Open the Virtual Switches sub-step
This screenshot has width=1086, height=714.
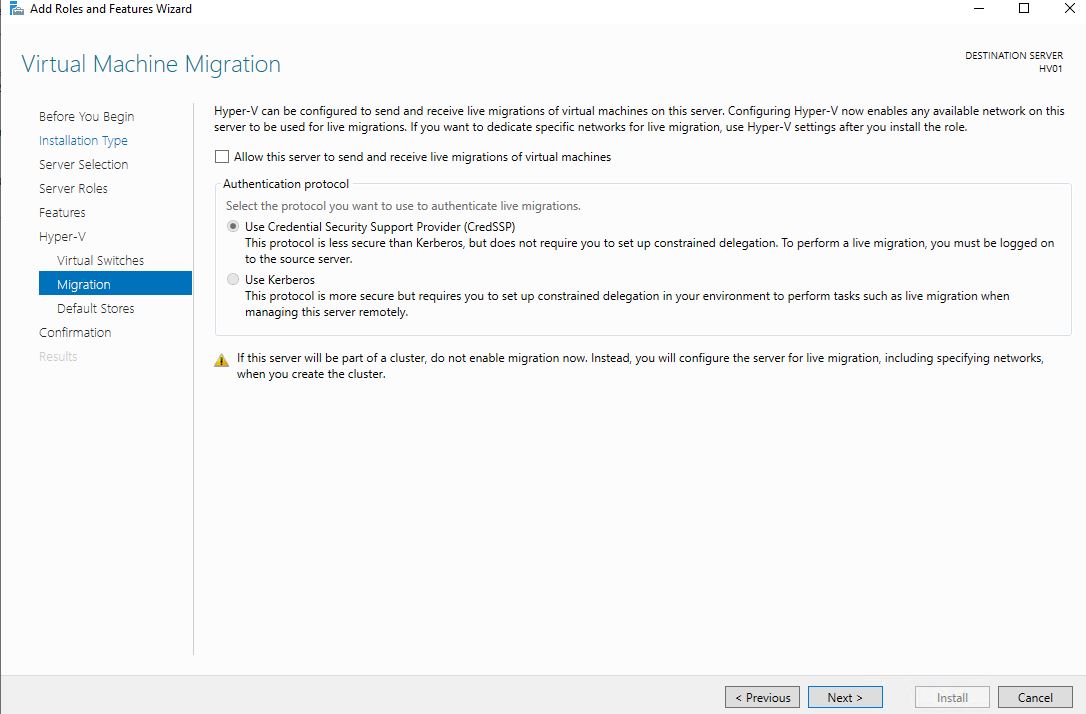100,260
